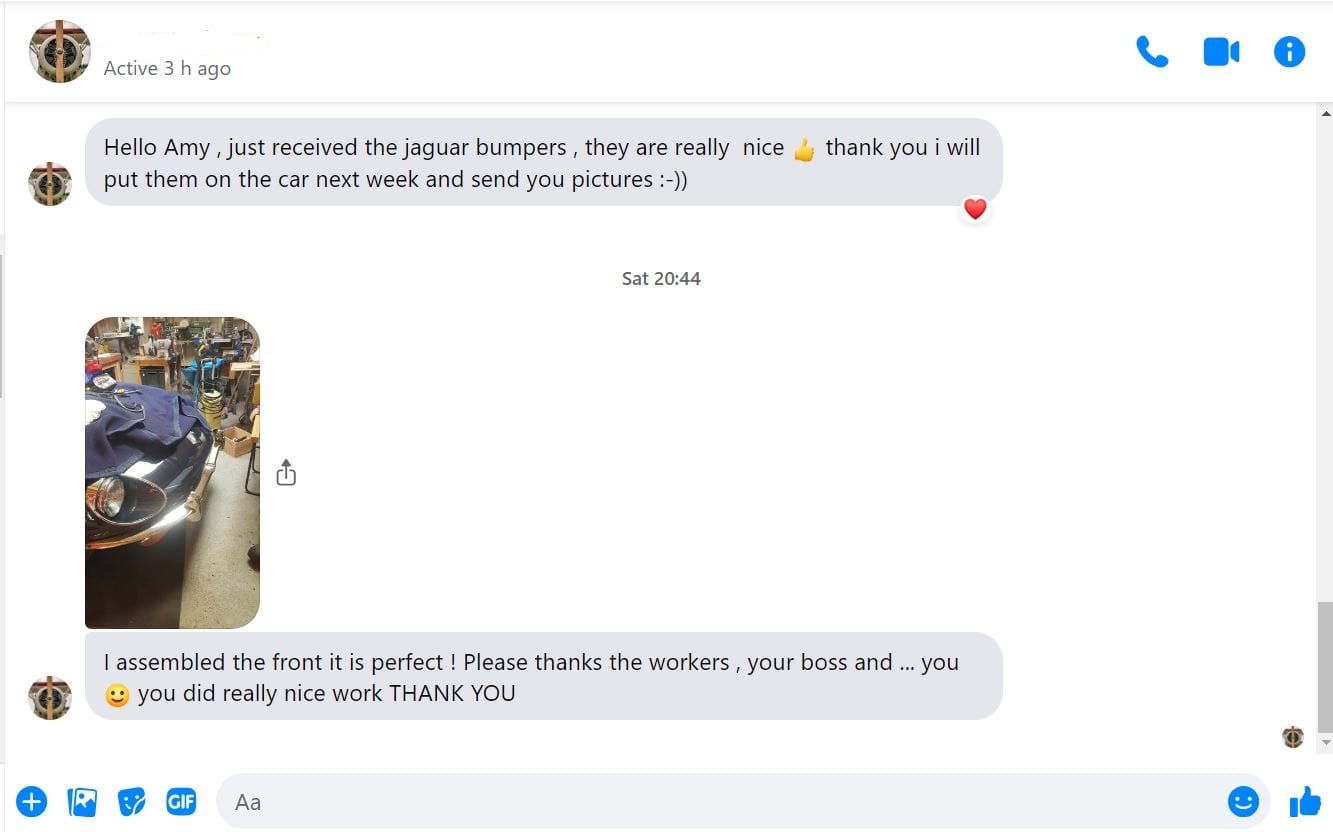Choose a sticker
This screenshot has width=1333, height=832.
[x=131, y=801]
